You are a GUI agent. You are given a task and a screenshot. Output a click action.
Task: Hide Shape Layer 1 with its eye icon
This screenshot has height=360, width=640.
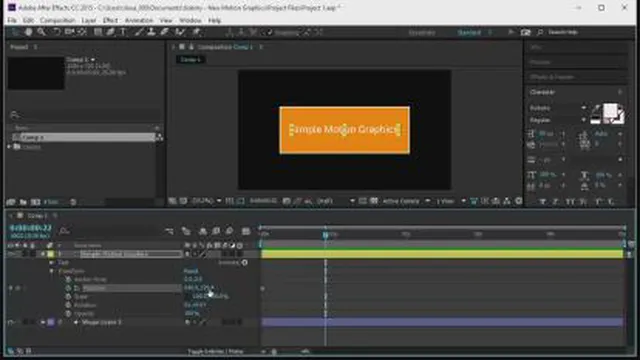click(x=11, y=322)
